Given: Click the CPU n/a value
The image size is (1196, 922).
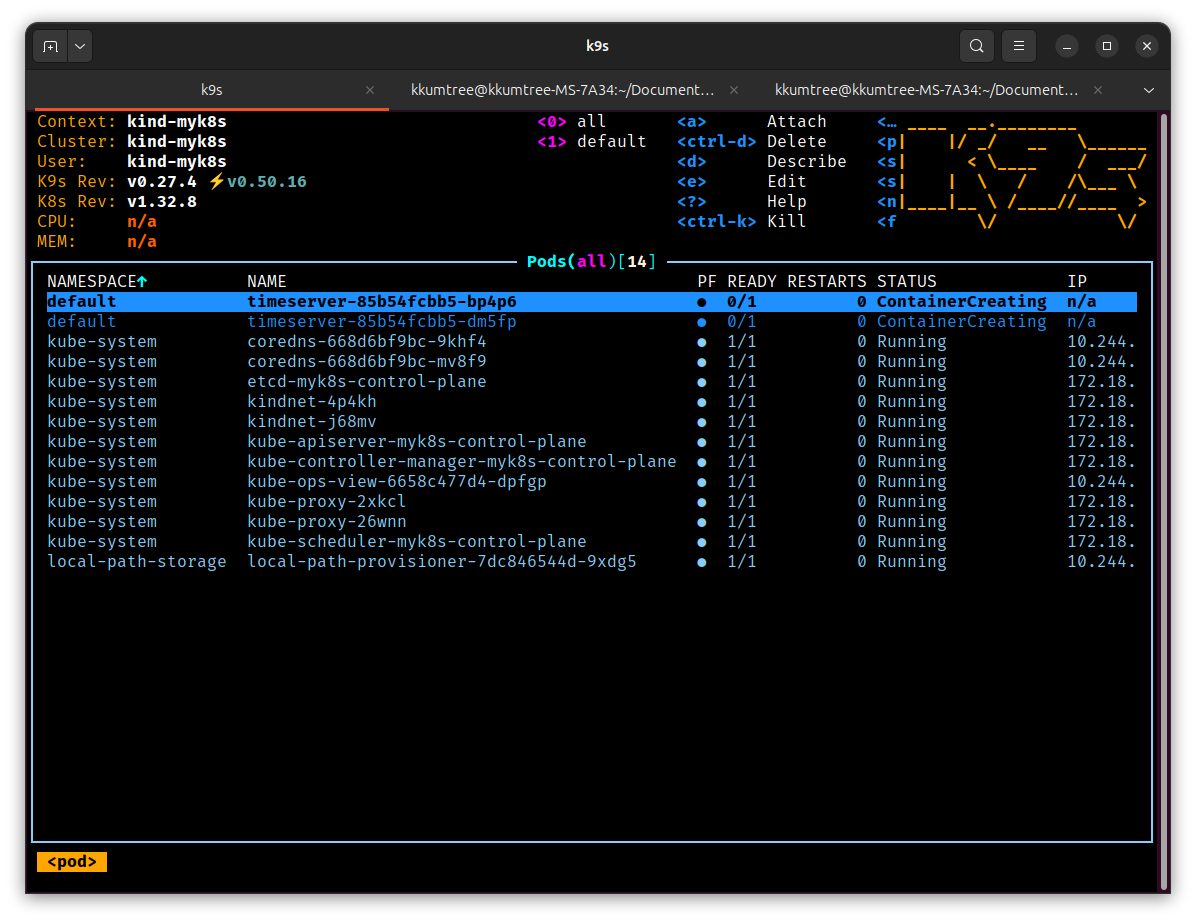Looking at the screenshot, I should [x=142, y=222].
